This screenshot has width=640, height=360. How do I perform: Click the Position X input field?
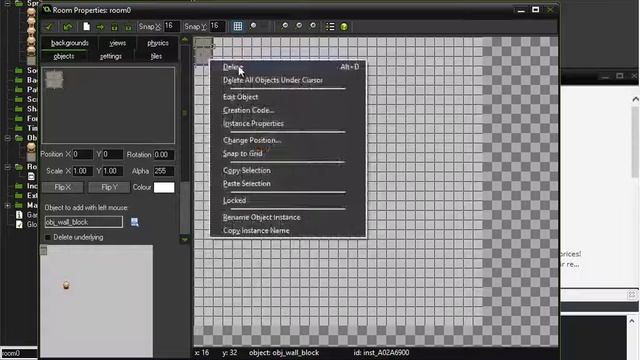coord(82,155)
